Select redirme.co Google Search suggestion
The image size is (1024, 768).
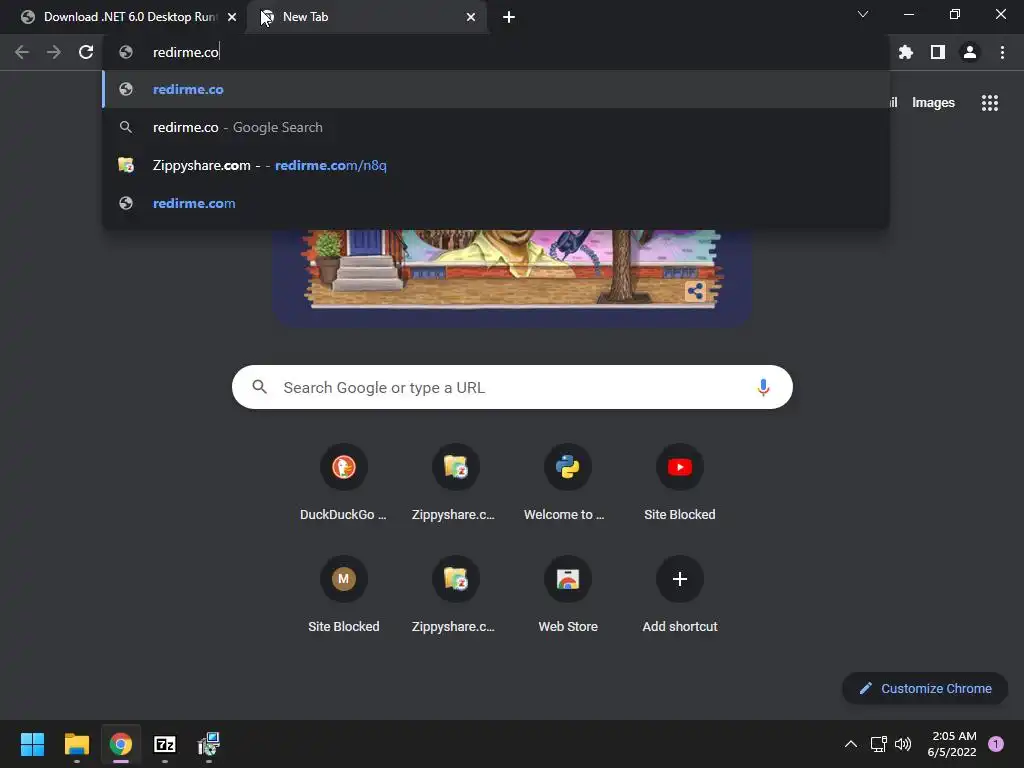496,127
